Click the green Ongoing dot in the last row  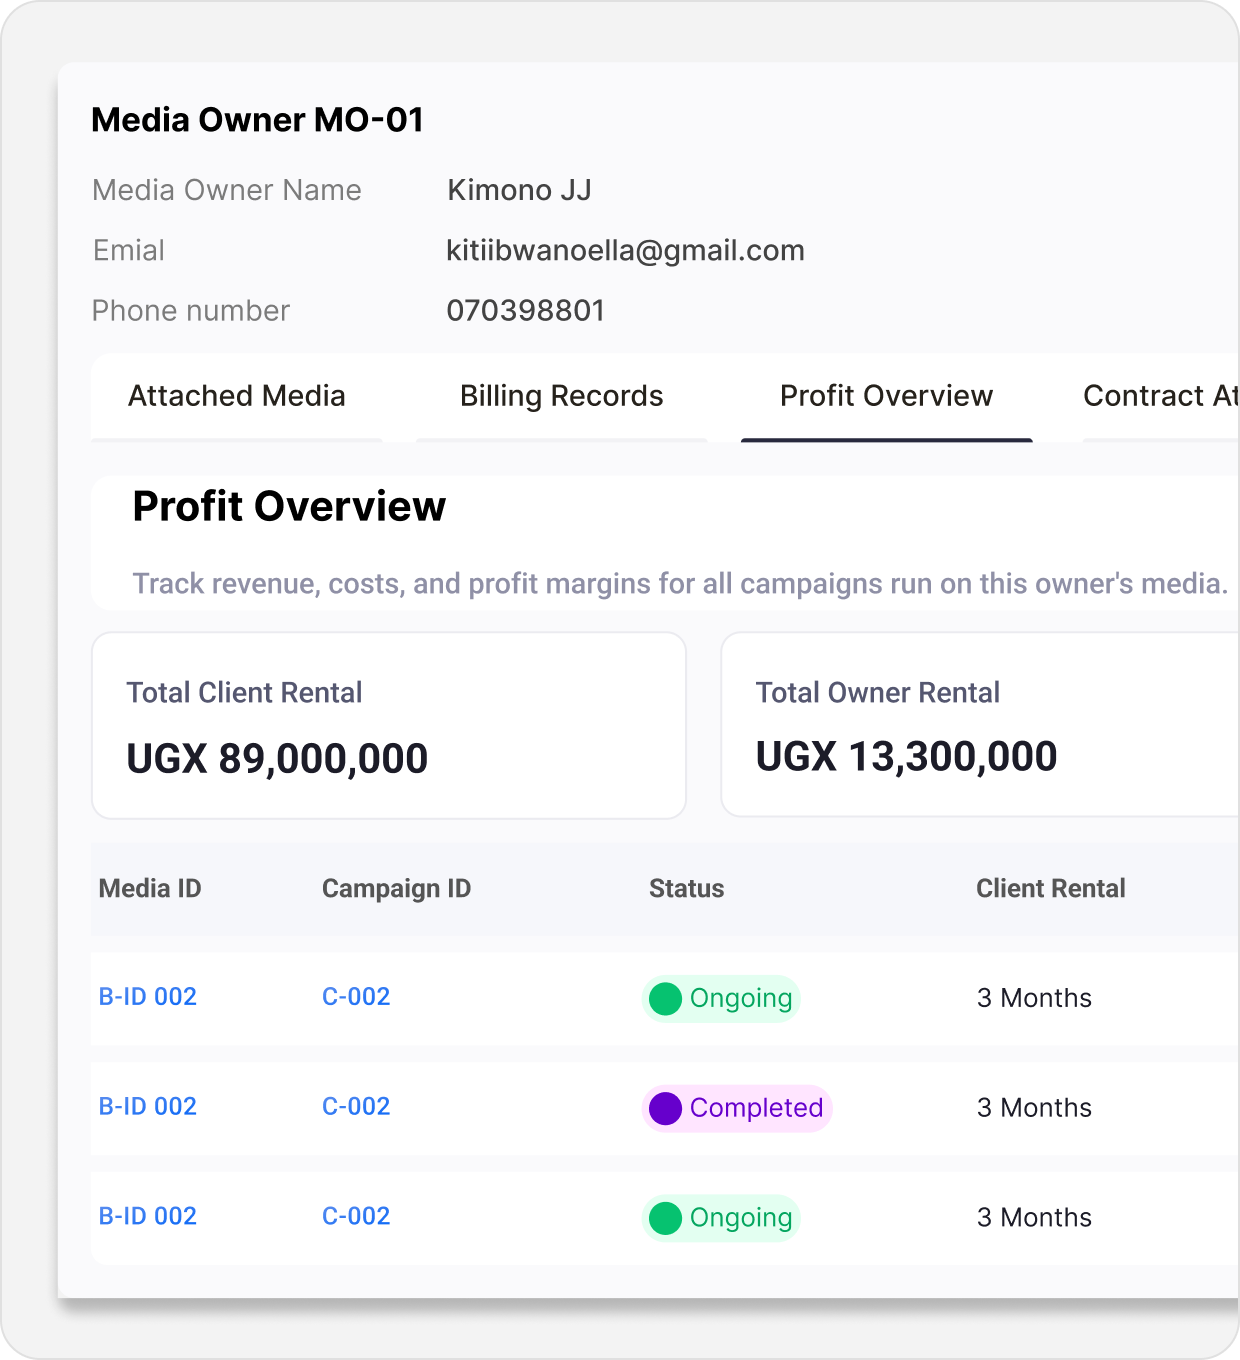point(665,1218)
